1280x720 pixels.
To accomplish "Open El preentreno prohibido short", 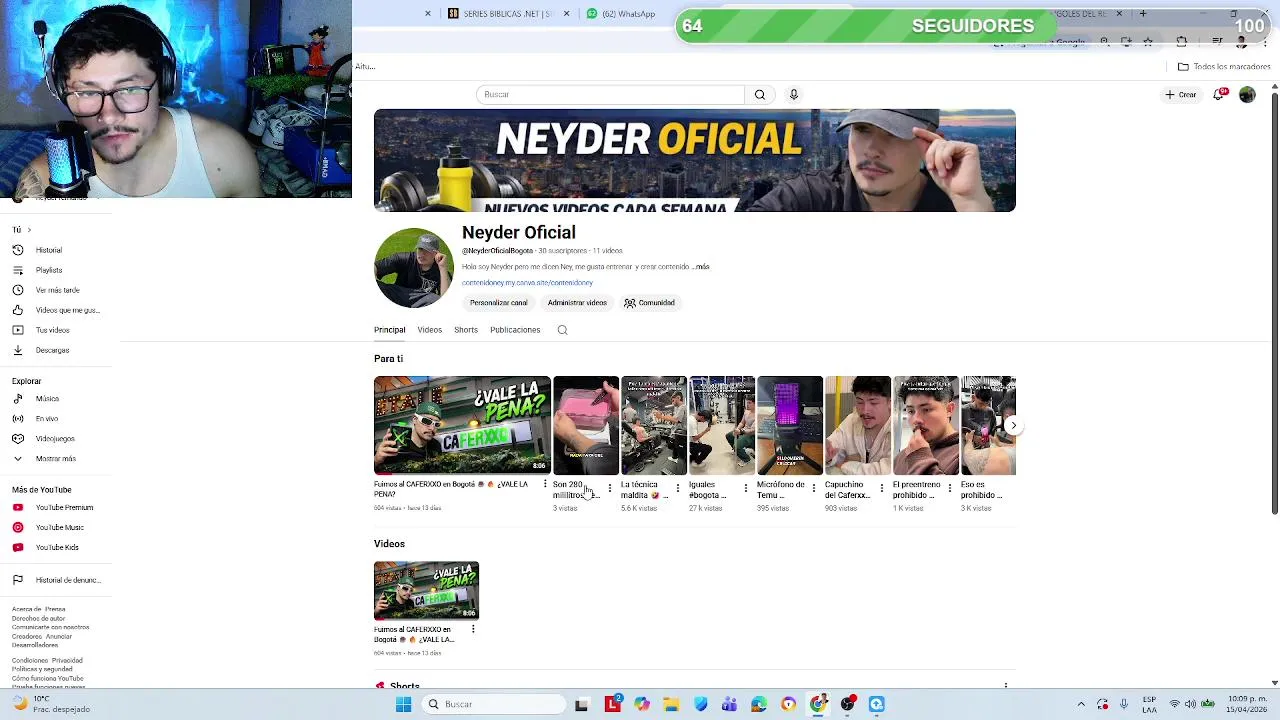I will 925,425.
